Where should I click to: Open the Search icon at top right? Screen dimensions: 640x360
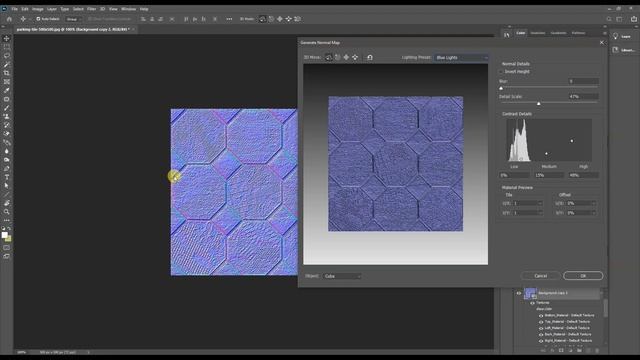click(609, 19)
